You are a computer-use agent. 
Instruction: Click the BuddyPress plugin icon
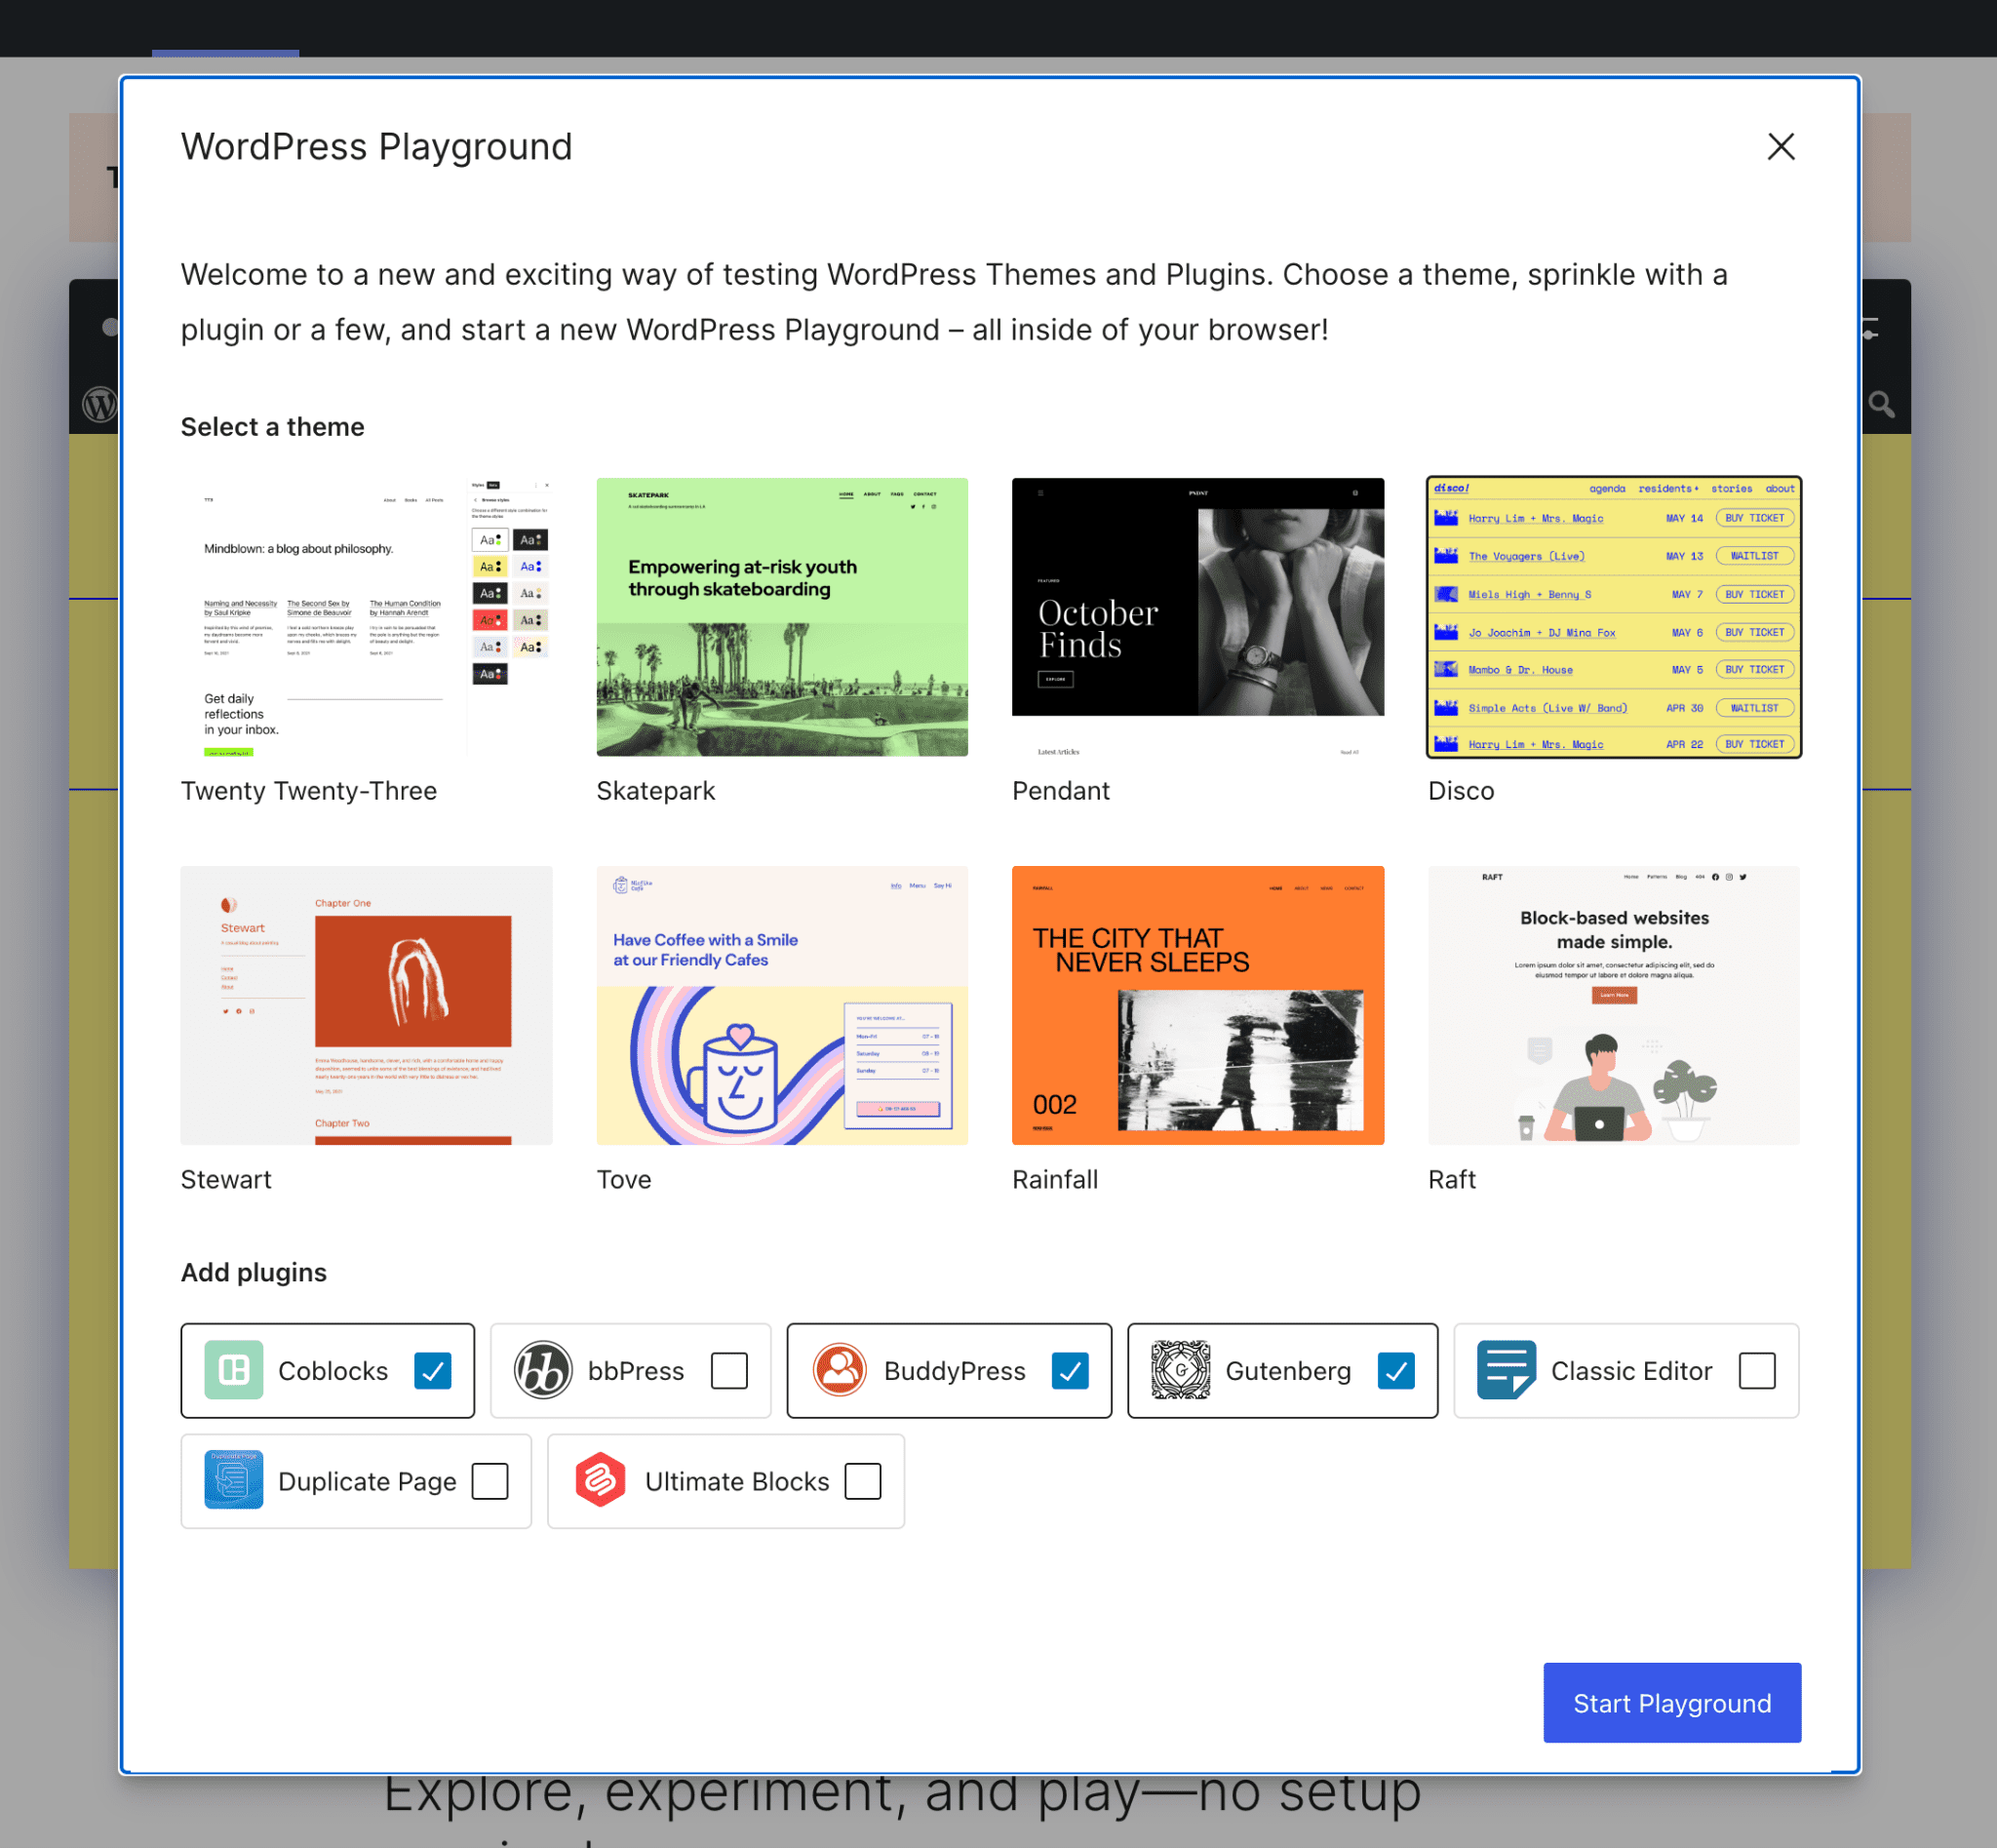(x=837, y=1369)
